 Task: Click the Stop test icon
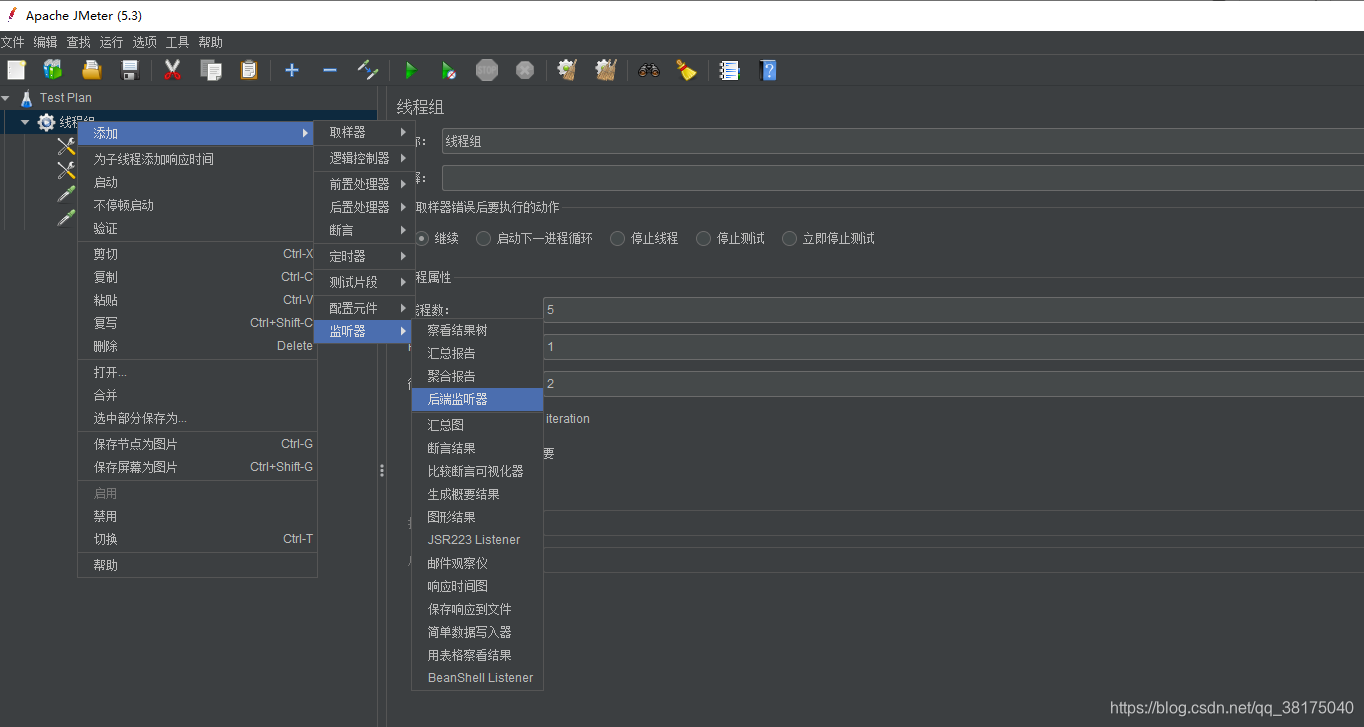487,70
